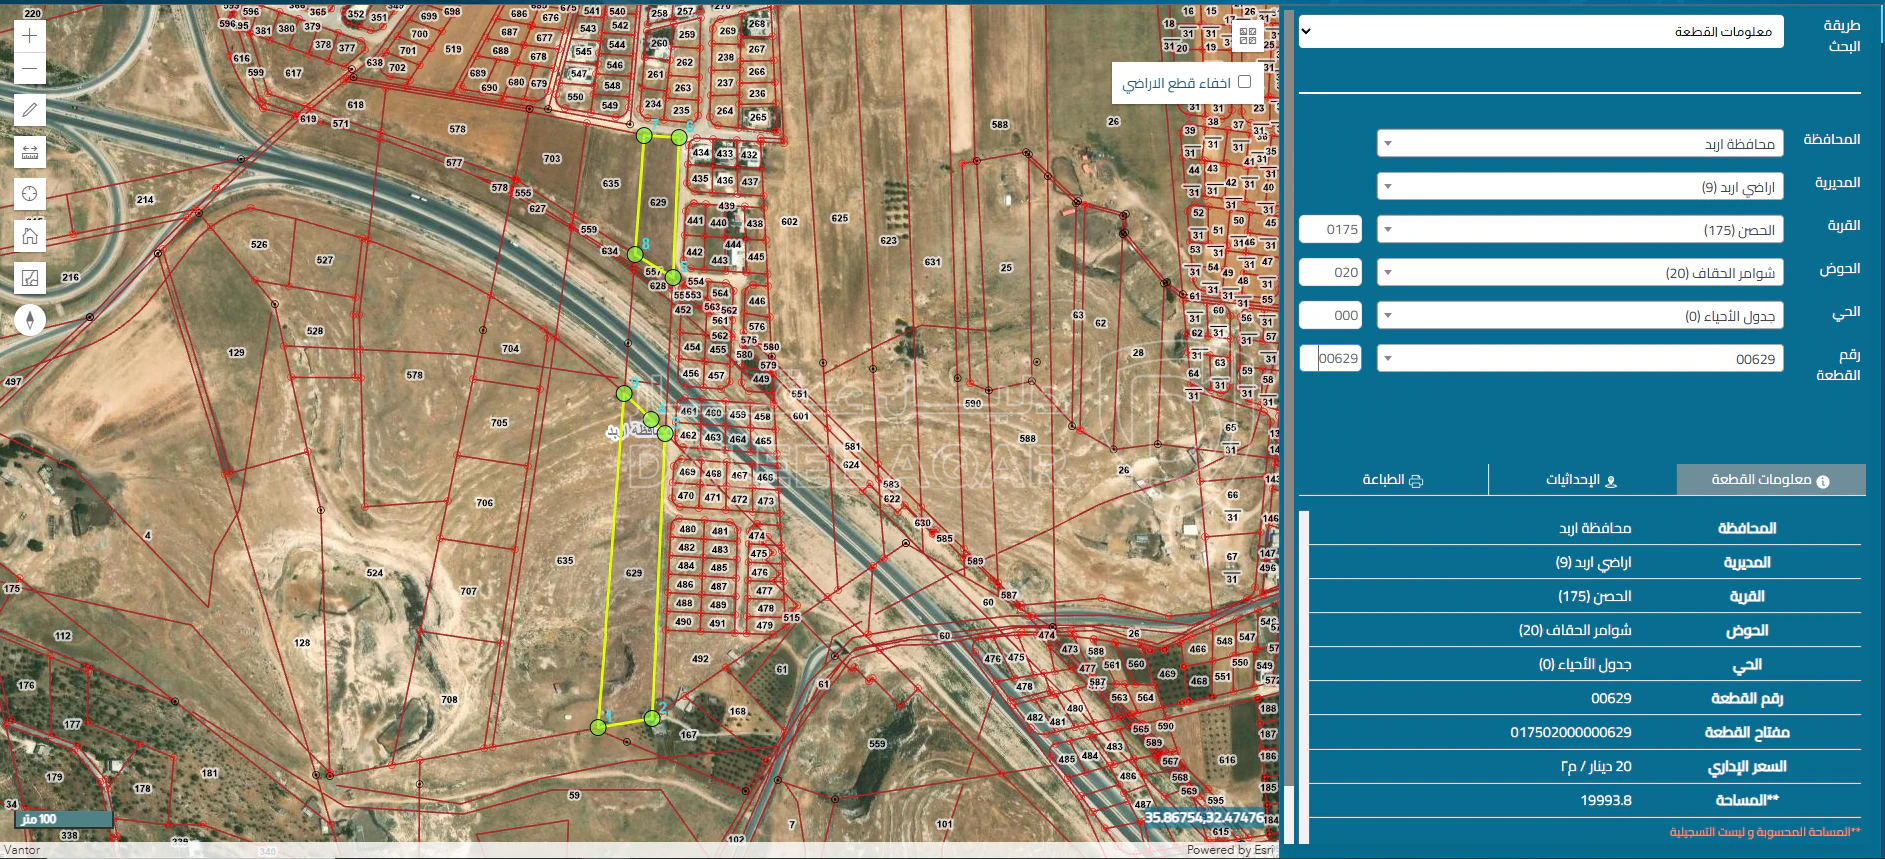Select map parcel label 708
The width and height of the screenshot is (1885, 859).
point(450,700)
